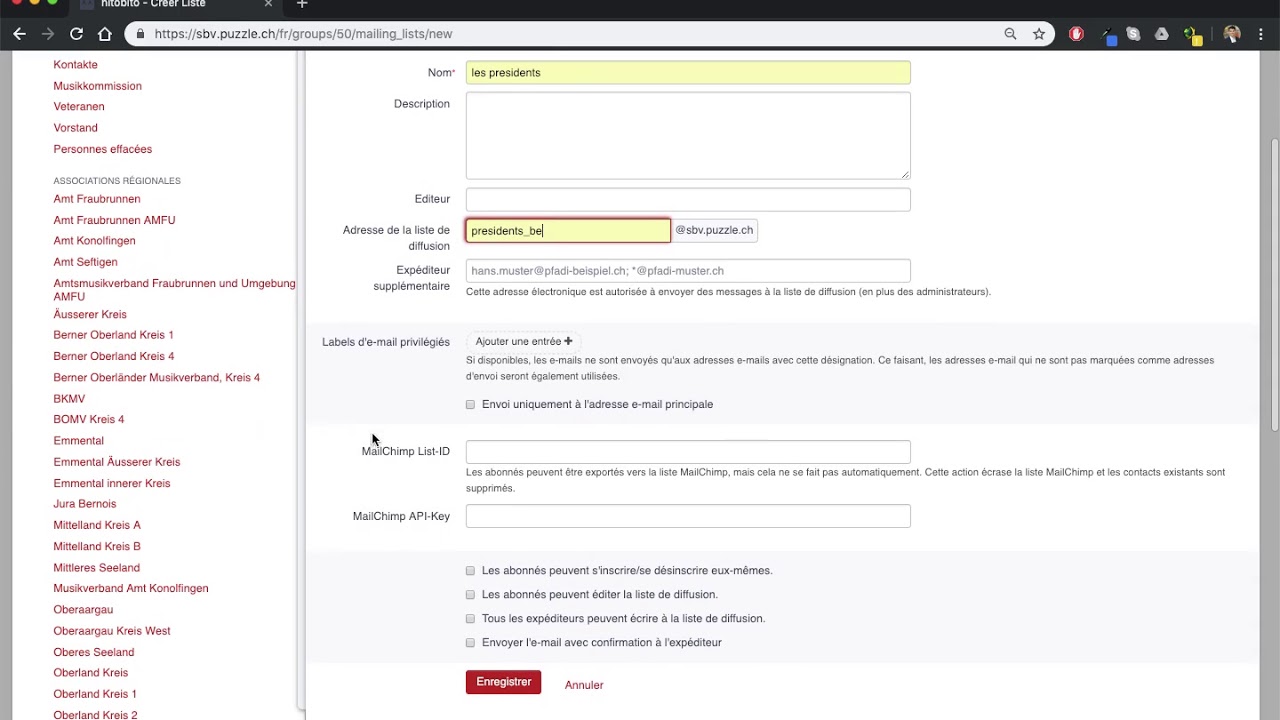The width and height of the screenshot is (1280, 720).
Task: Select Berner Oberland Kreis 4 link
Action: pos(114,356)
